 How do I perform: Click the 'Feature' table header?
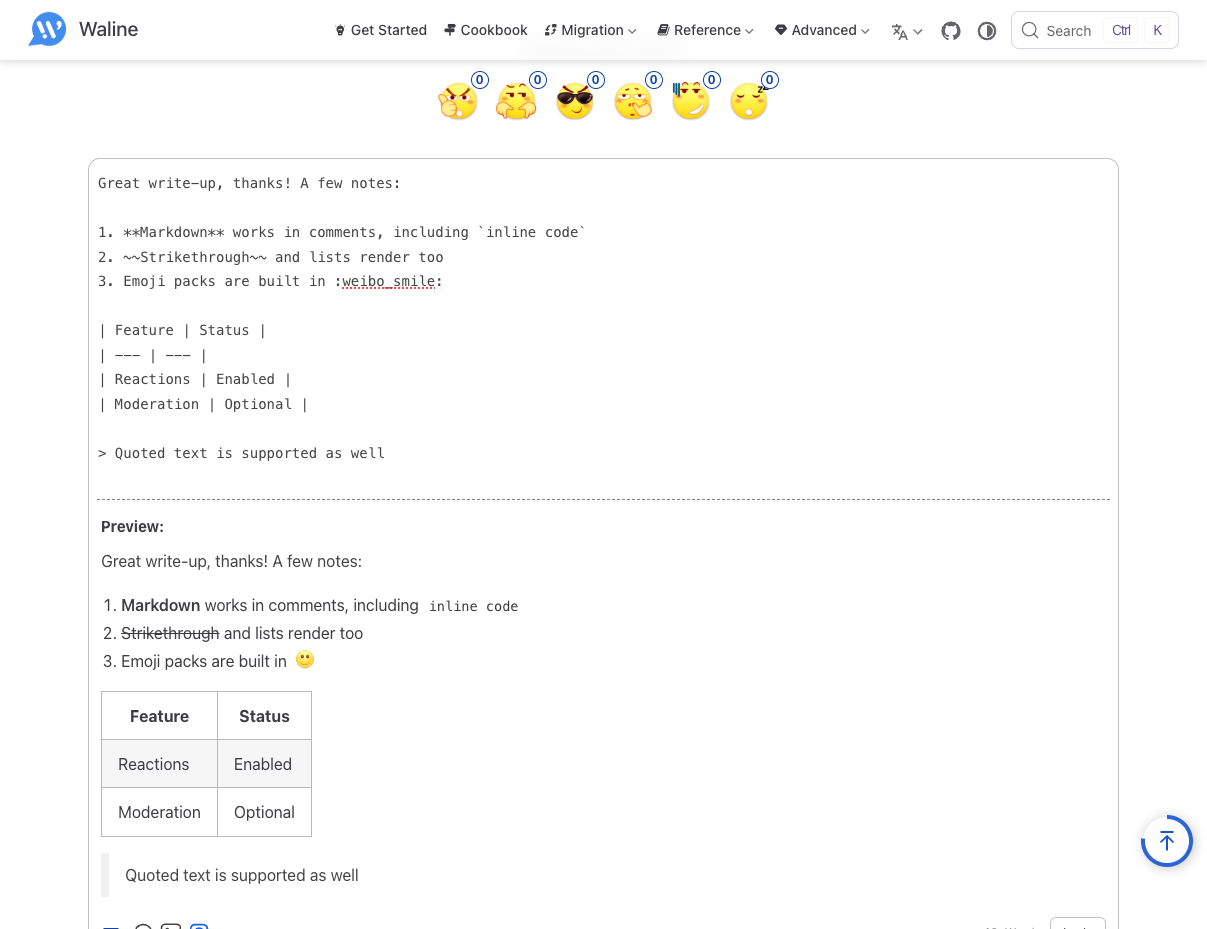(159, 716)
